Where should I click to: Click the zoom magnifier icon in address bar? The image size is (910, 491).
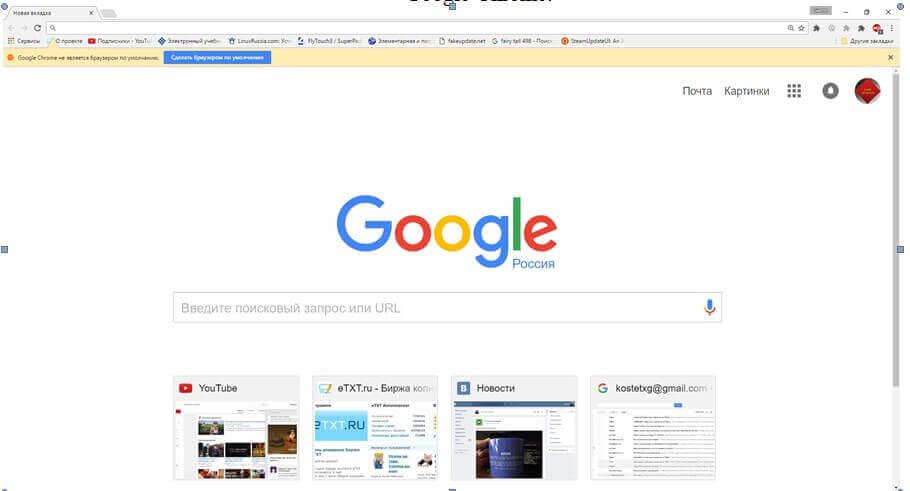(x=791, y=28)
